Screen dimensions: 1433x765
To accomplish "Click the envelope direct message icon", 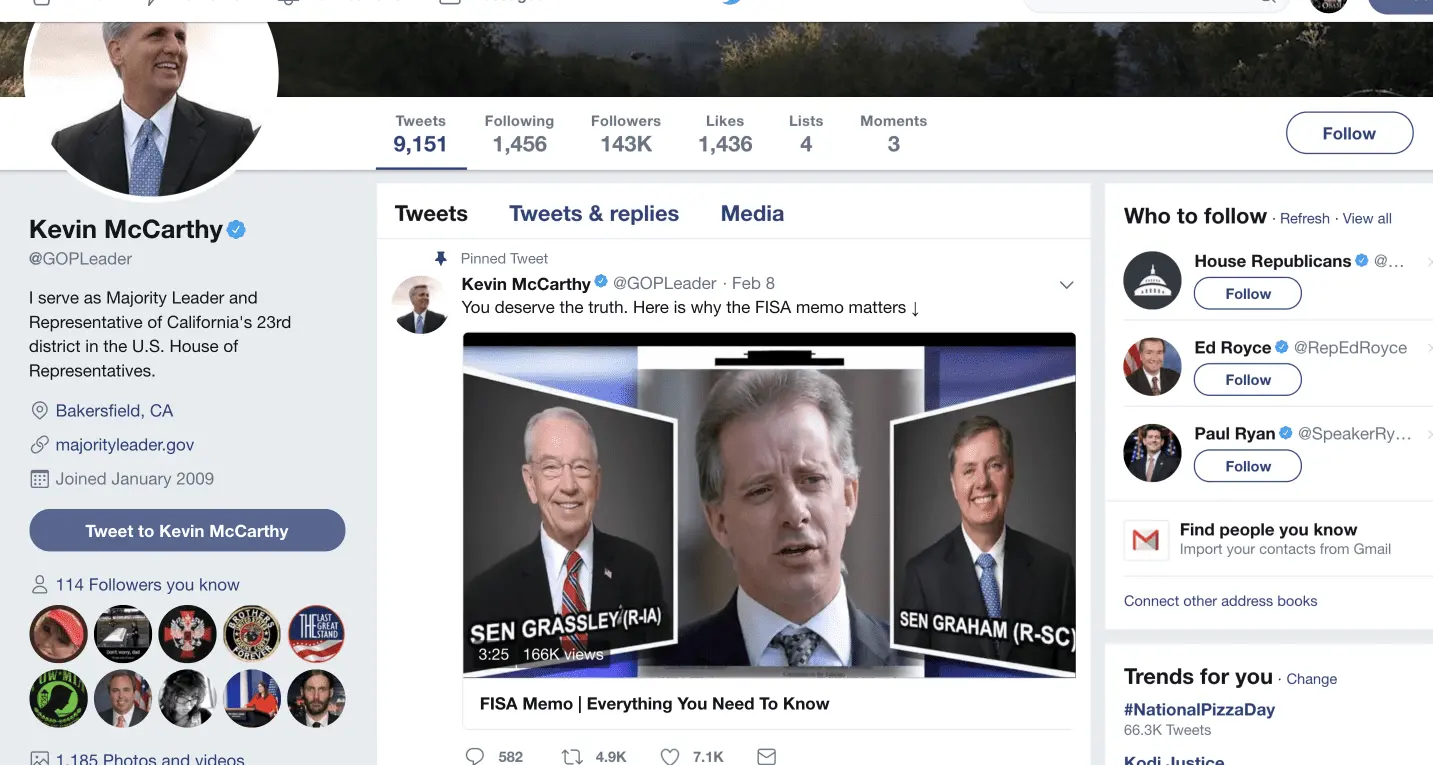I will [x=766, y=756].
